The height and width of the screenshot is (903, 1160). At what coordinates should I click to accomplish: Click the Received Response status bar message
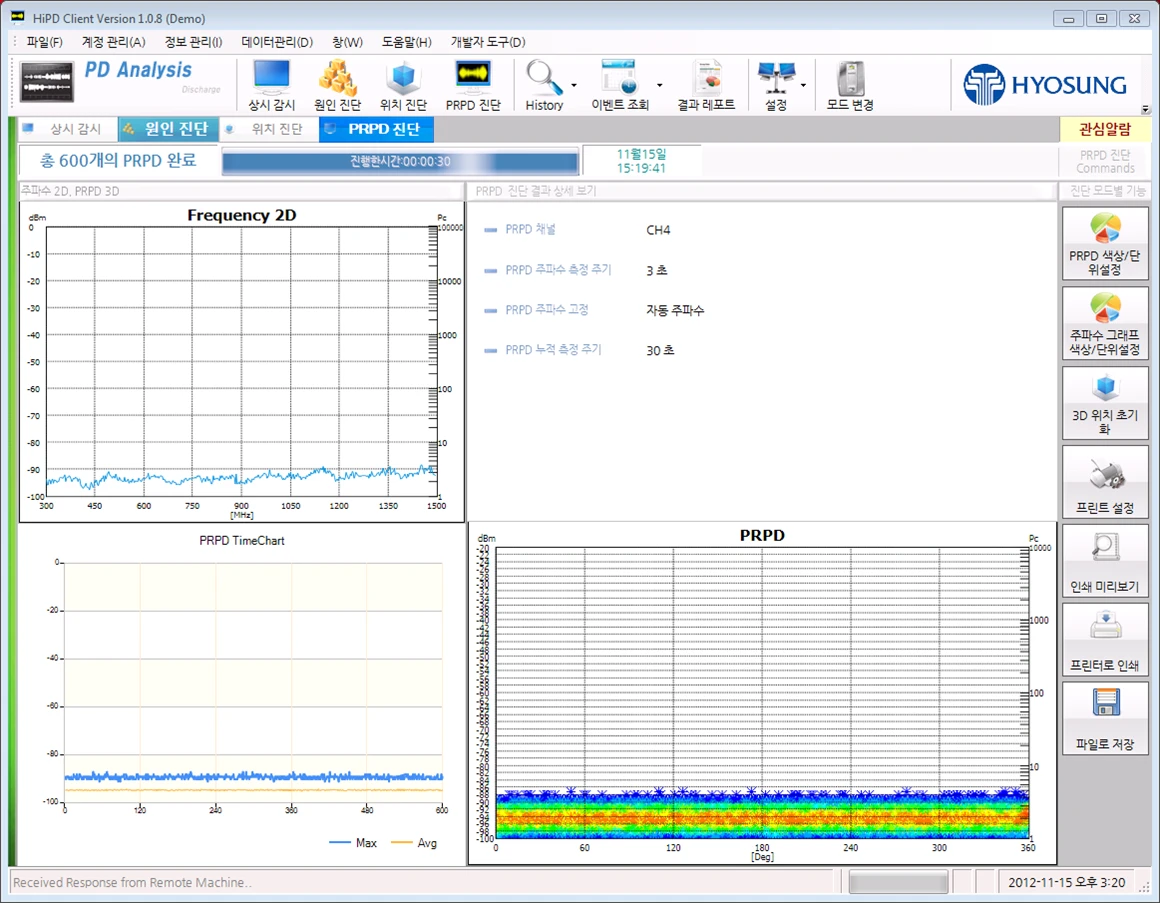pyautogui.click(x=132, y=882)
